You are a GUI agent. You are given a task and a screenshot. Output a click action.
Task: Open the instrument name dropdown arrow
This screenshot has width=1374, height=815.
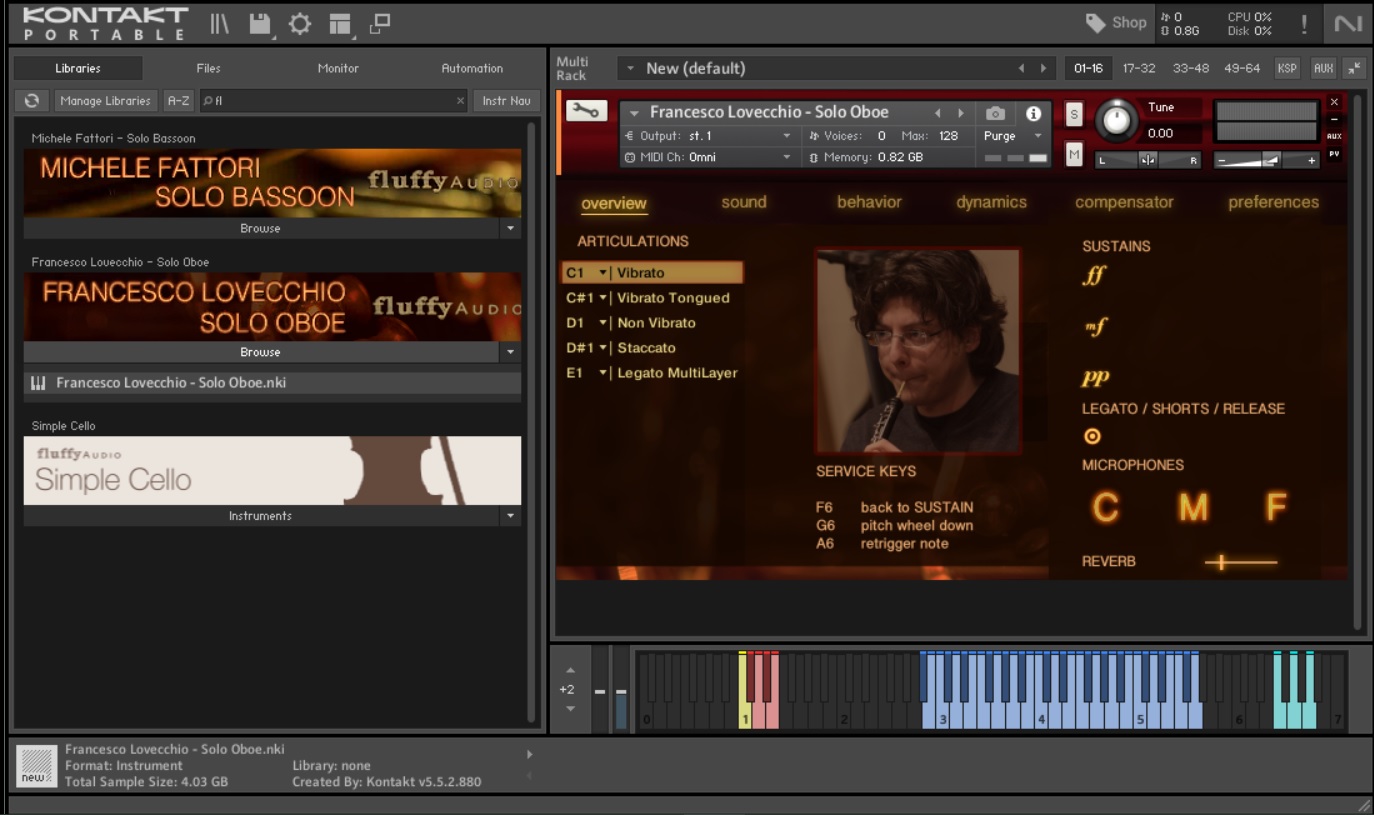tap(635, 113)
